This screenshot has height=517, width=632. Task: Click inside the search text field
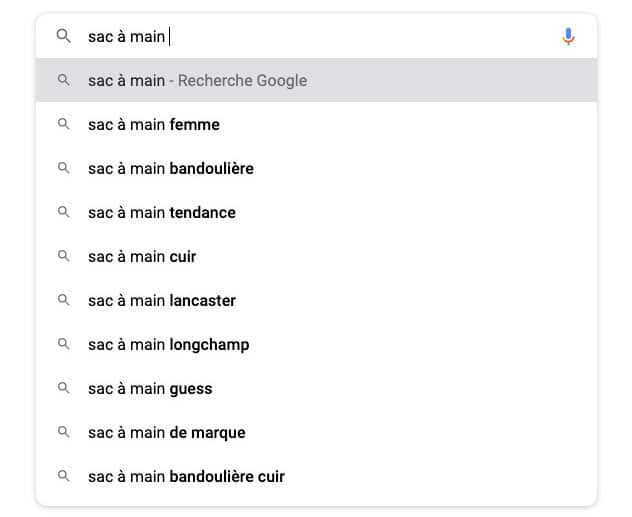(x=318, y=36)
